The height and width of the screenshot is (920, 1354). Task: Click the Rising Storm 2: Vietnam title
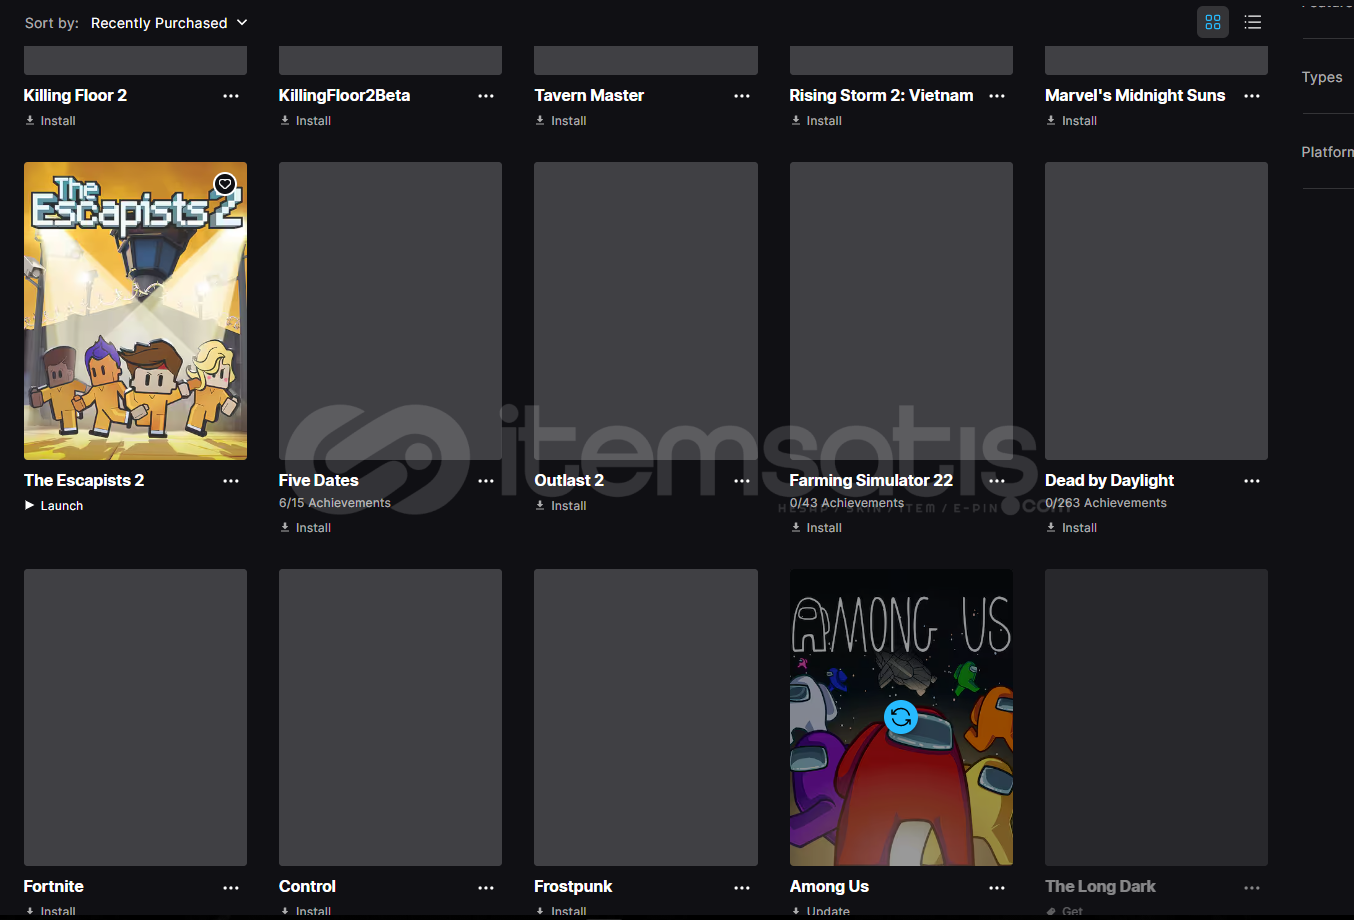881,95
